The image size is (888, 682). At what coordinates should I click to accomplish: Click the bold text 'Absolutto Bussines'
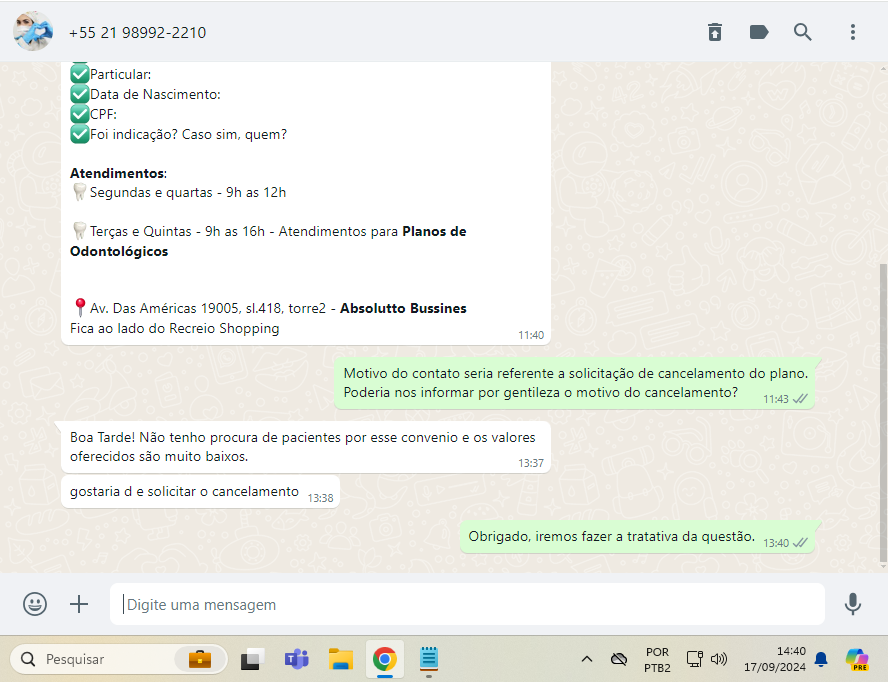pos(403,309)
